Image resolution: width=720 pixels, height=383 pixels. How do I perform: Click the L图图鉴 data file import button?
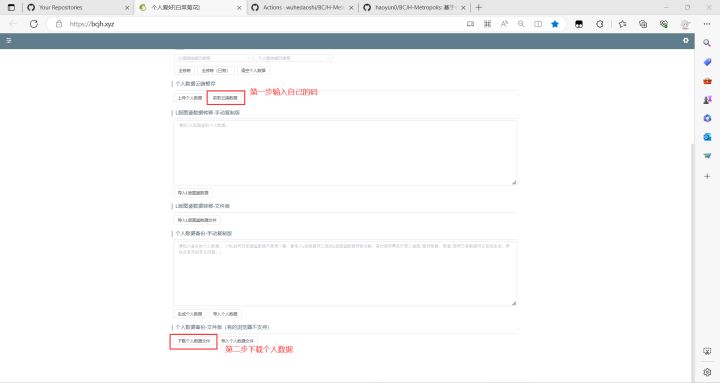pos(197,220)
